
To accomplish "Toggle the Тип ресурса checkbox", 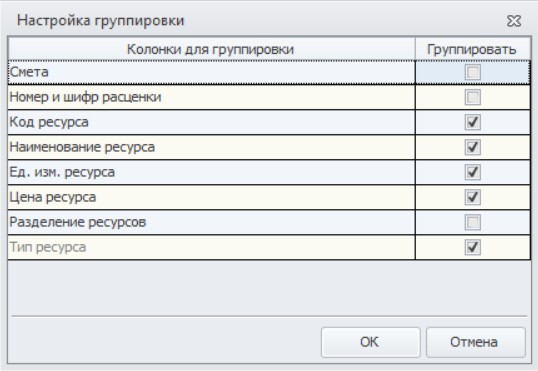I will [x=472, y=247].
